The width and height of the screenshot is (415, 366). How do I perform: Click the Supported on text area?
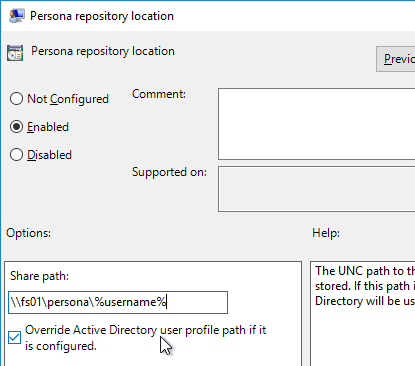(317, 189)
